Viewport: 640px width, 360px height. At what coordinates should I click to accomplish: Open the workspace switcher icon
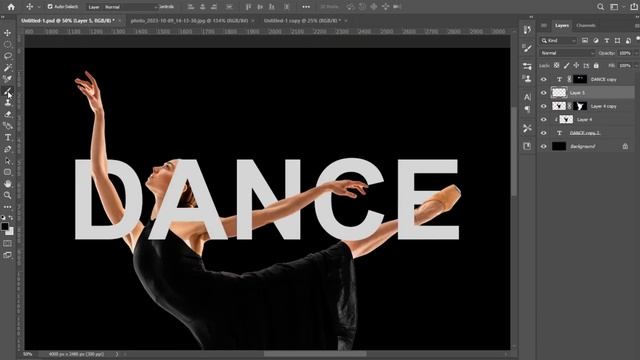click(614, 7)
